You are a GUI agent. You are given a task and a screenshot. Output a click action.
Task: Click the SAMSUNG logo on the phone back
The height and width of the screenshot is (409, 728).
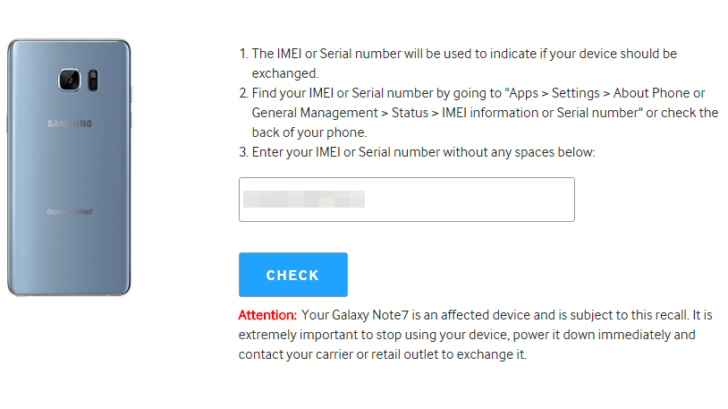[x=68, y=124]
